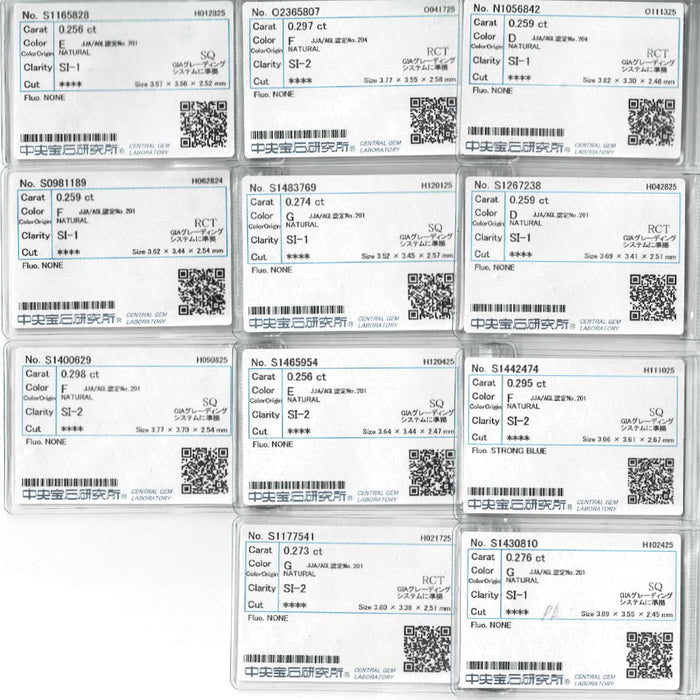Click the SQ shape label on card S1400629

click(x=209, y=402)
